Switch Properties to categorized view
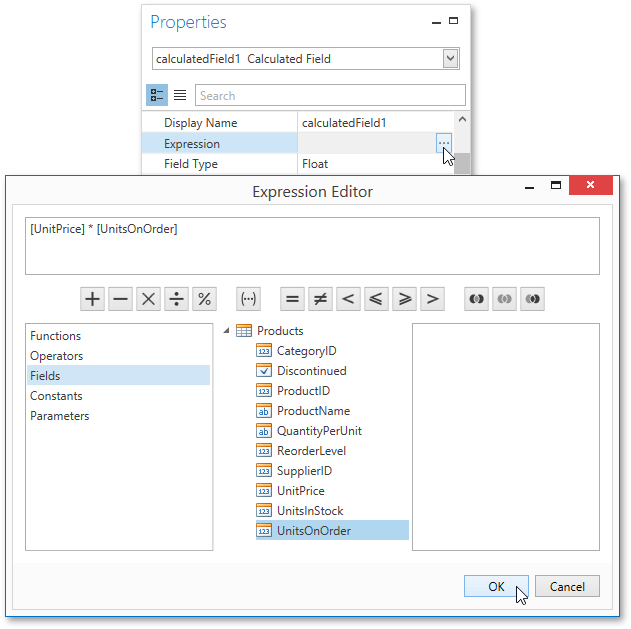Screen dimensions: 631x629 [x=157, y=95]
